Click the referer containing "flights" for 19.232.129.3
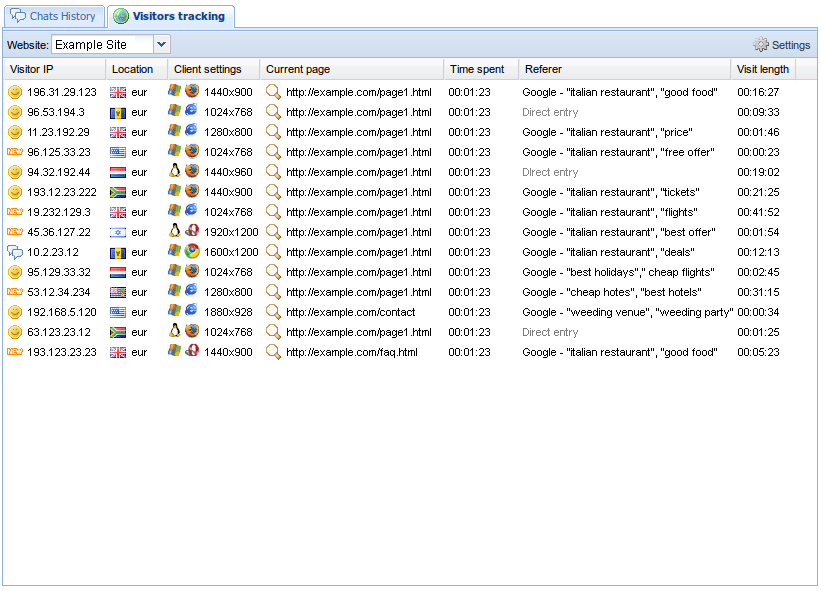Screen dimensions: 821x591 pos(609,212)
